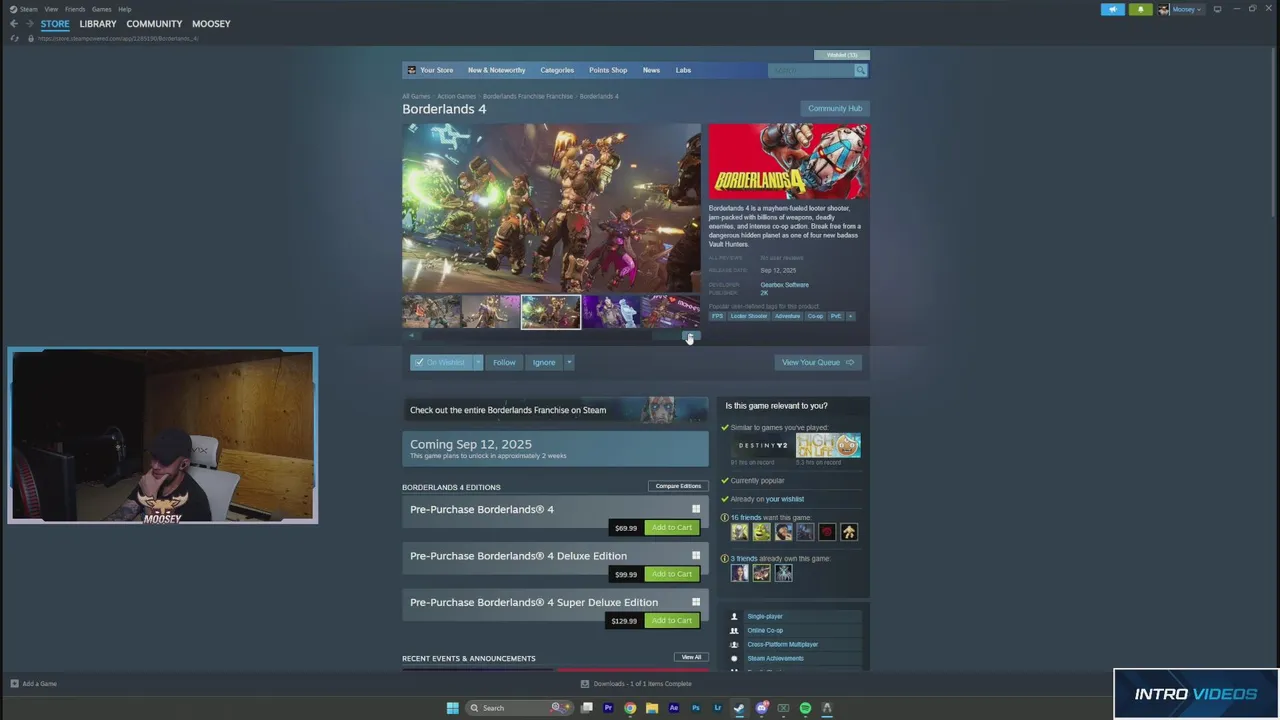Go back with the navigation arrow
The height and width of the screenshot is (720, 1280).
13,24
